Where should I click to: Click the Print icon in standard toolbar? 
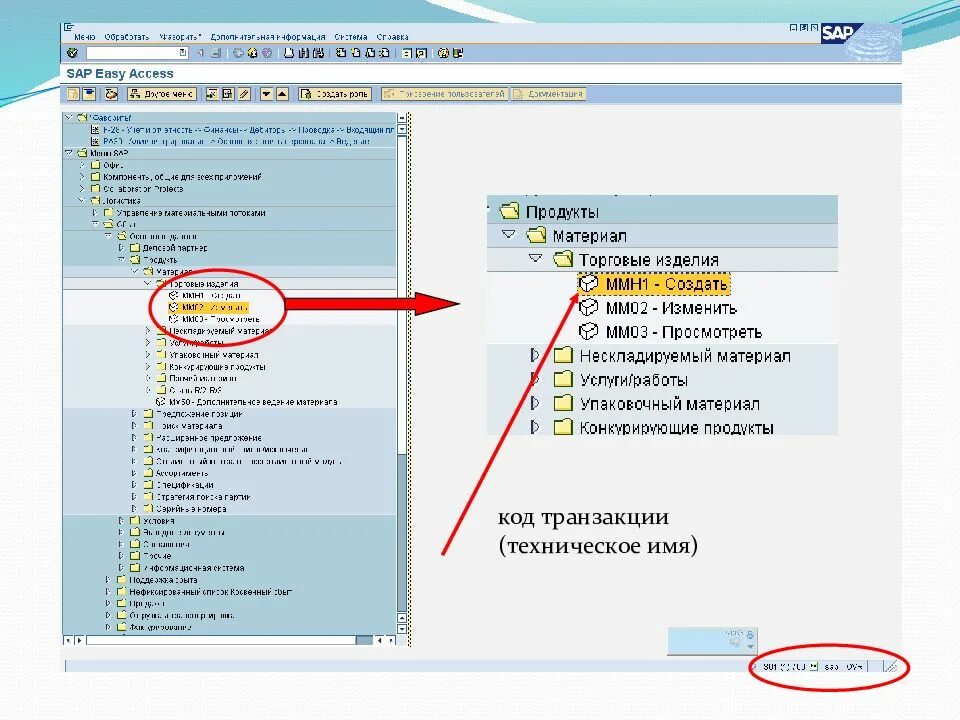289,53
